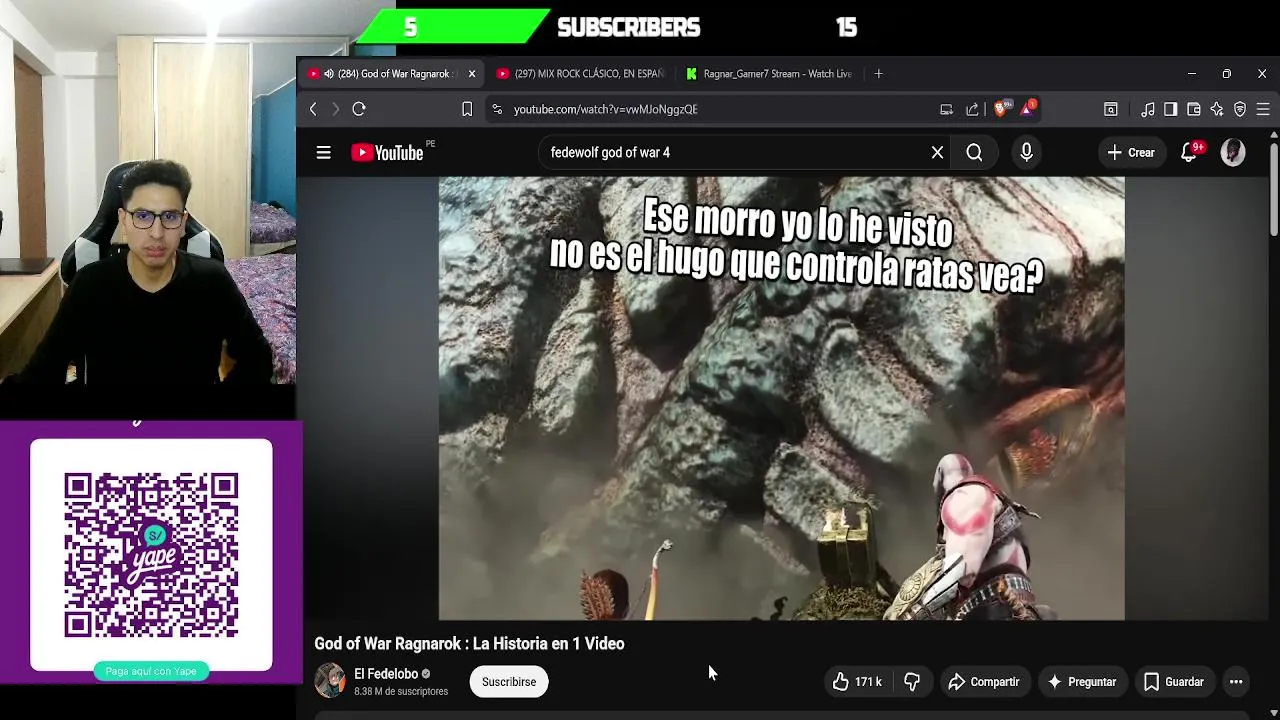
Task: Open the YouTube hamburger guide menu
Action: pyautogui.click(x=323, y=153)
